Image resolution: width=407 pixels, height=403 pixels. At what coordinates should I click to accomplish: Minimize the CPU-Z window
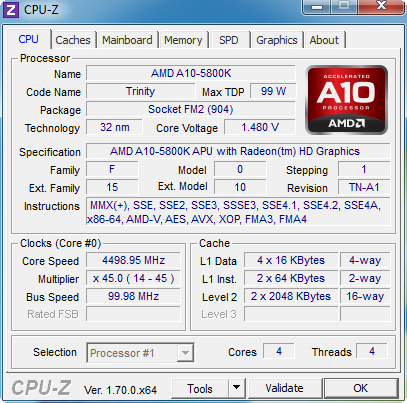(317, 6)
